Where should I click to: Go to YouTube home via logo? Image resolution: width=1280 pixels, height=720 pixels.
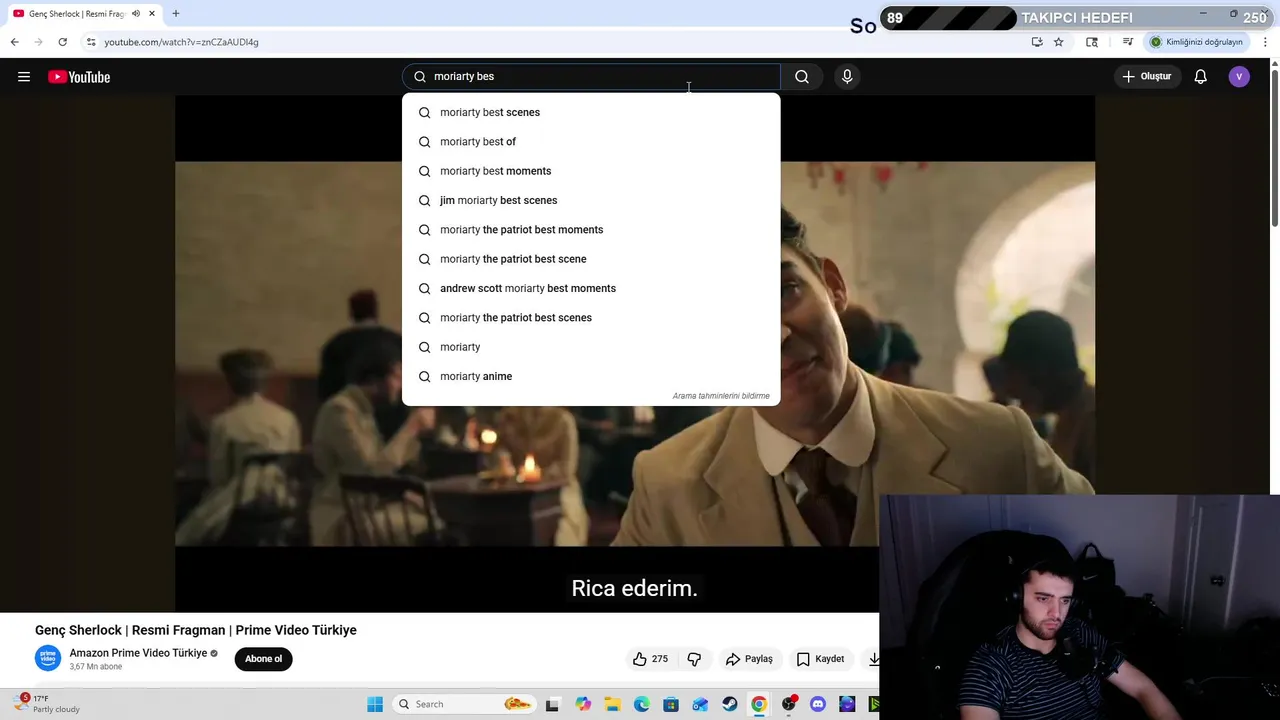tap(79, 77)
